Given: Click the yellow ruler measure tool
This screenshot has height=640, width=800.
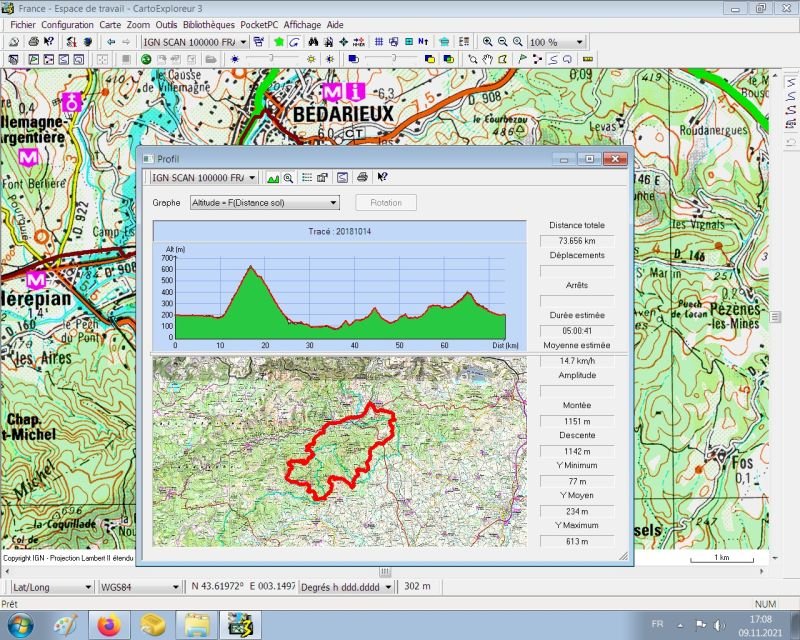Looking at the screenshot, I should pos(588,59).
